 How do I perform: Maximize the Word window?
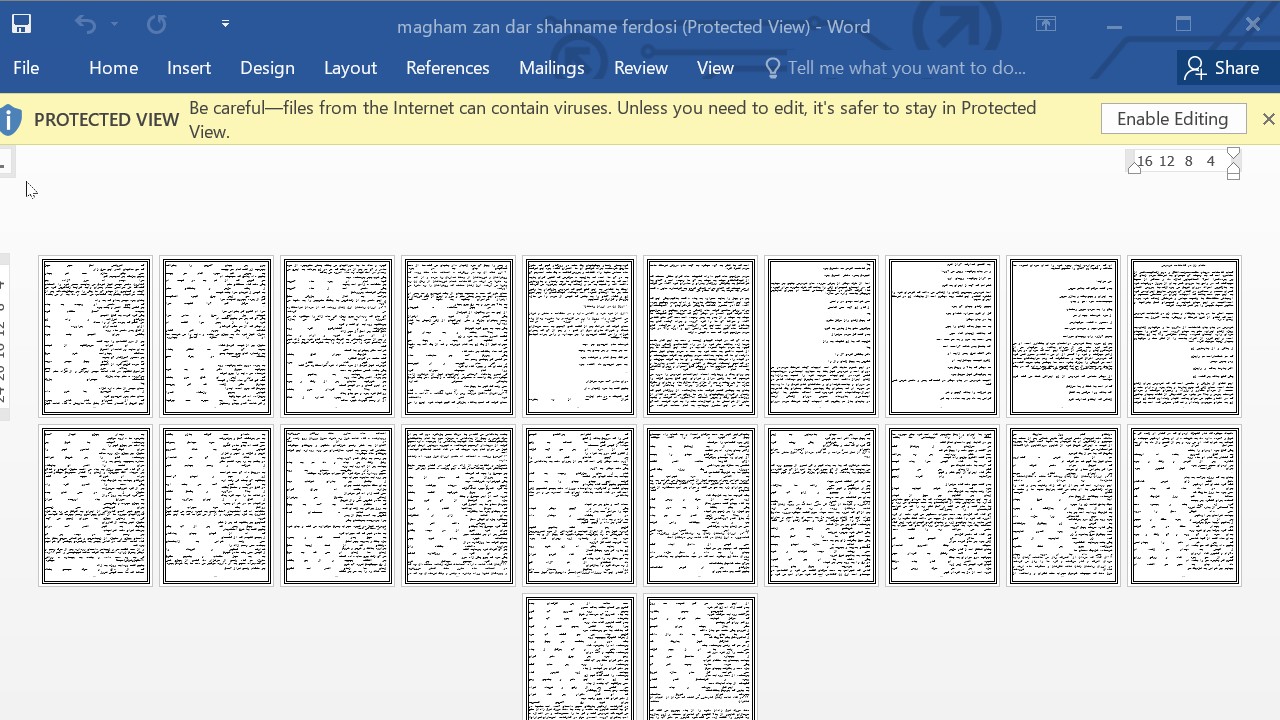(1183, 24)
